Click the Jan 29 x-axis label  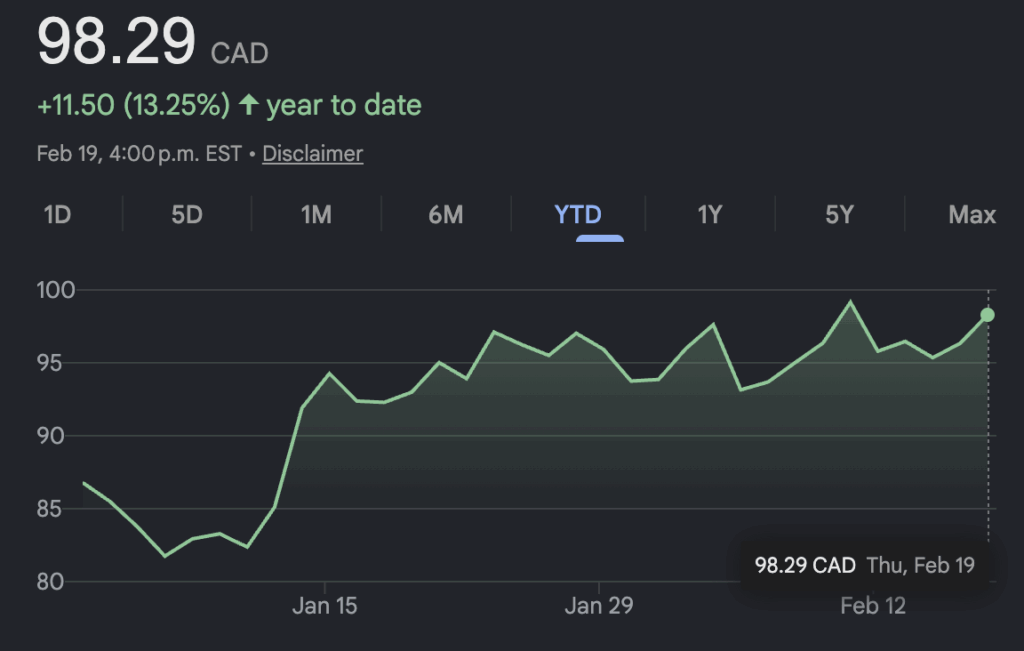point(598,606)
